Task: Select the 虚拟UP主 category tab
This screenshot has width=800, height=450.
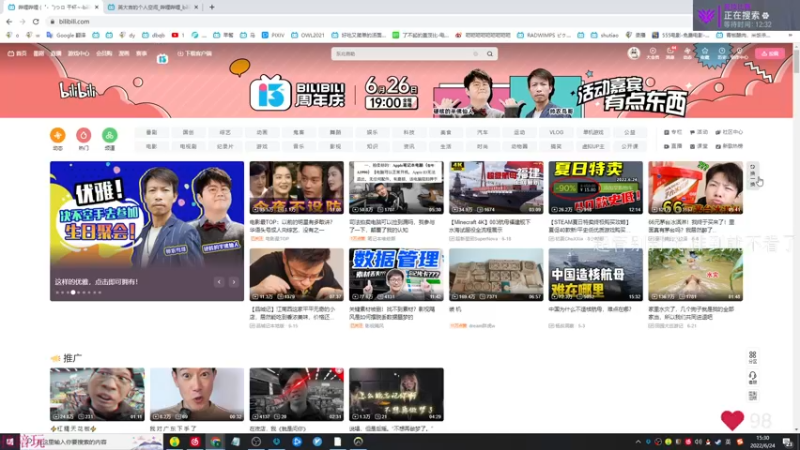Action: click(x=593, y=146)
